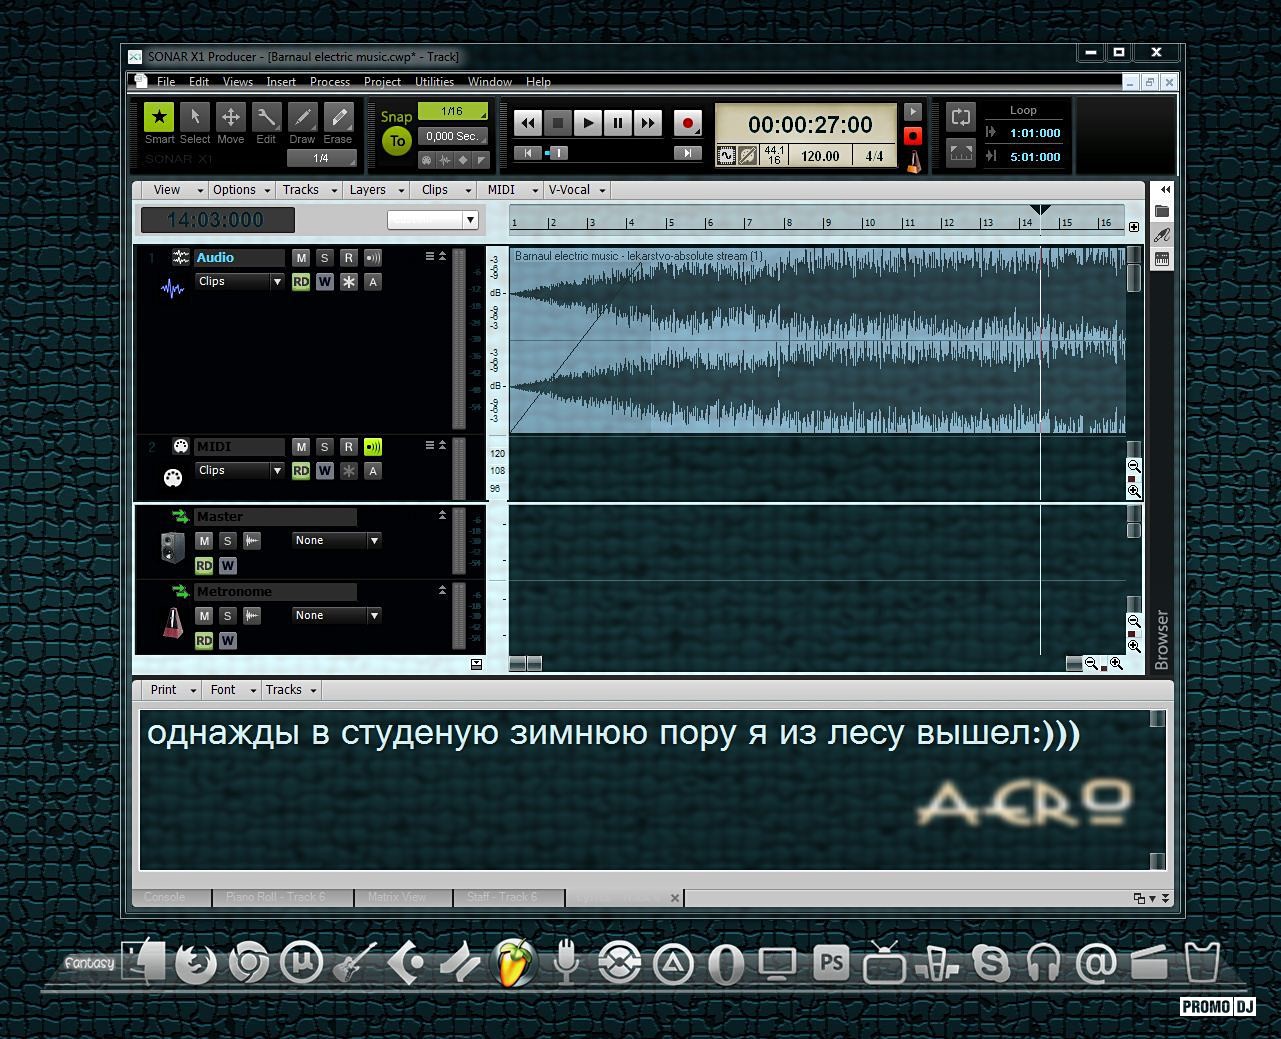Click the transport position slider
This screenshot has width=1281, height=1039.
pyautogui.click(x=558, y=153)
